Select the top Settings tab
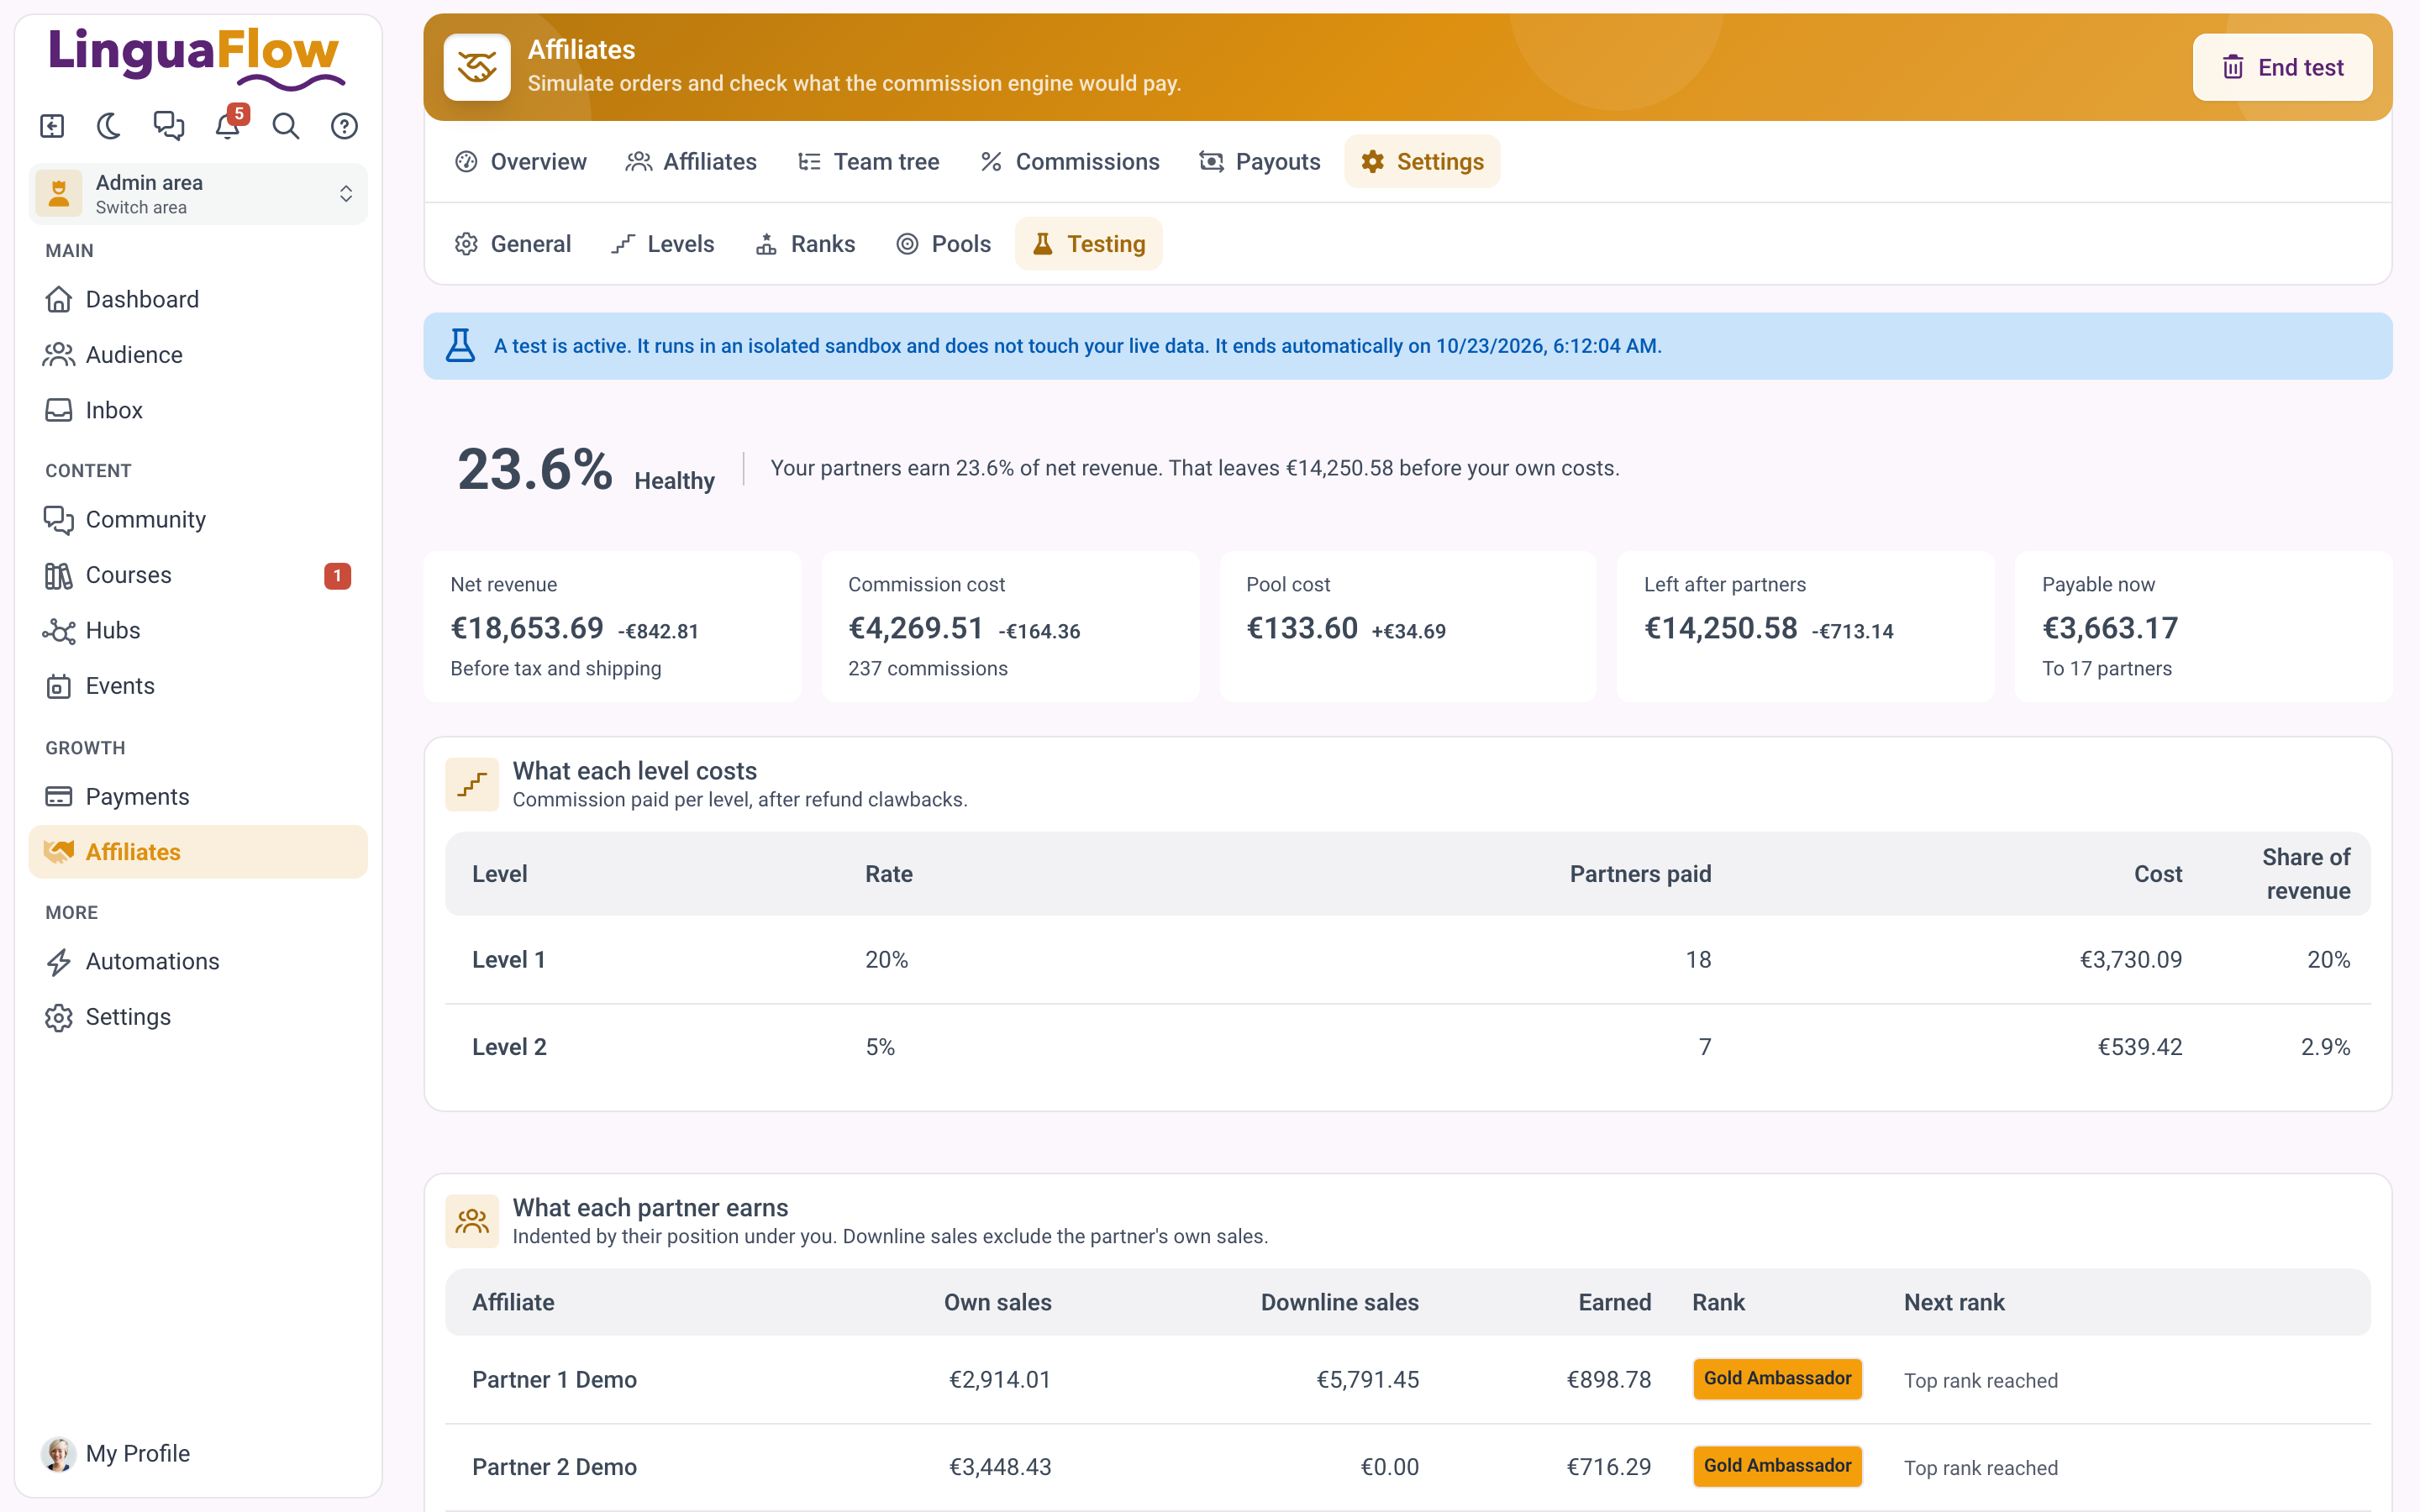2420x1512 pixels. (1422, 161)
